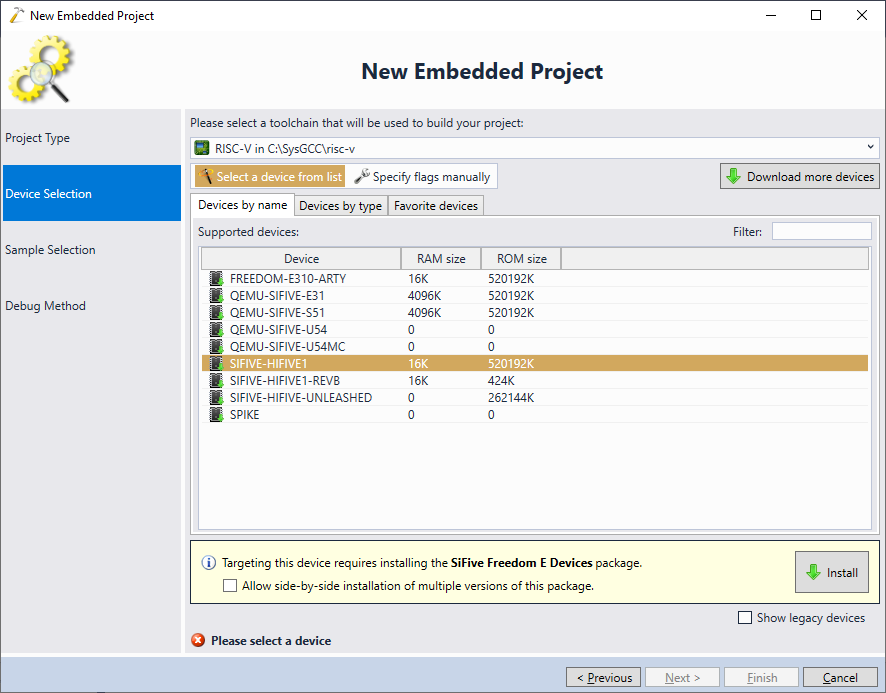Enable side-by-side installation of multiple versions
Viewport: 886px width, 693px height.
[230, 586]
